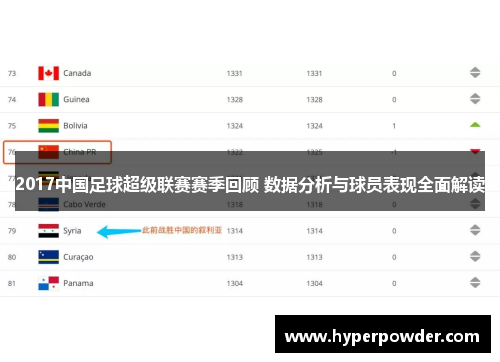Select Syria's total points 1314 in first column
This screenshot has width=500, height=362.
tap(235, 231)
